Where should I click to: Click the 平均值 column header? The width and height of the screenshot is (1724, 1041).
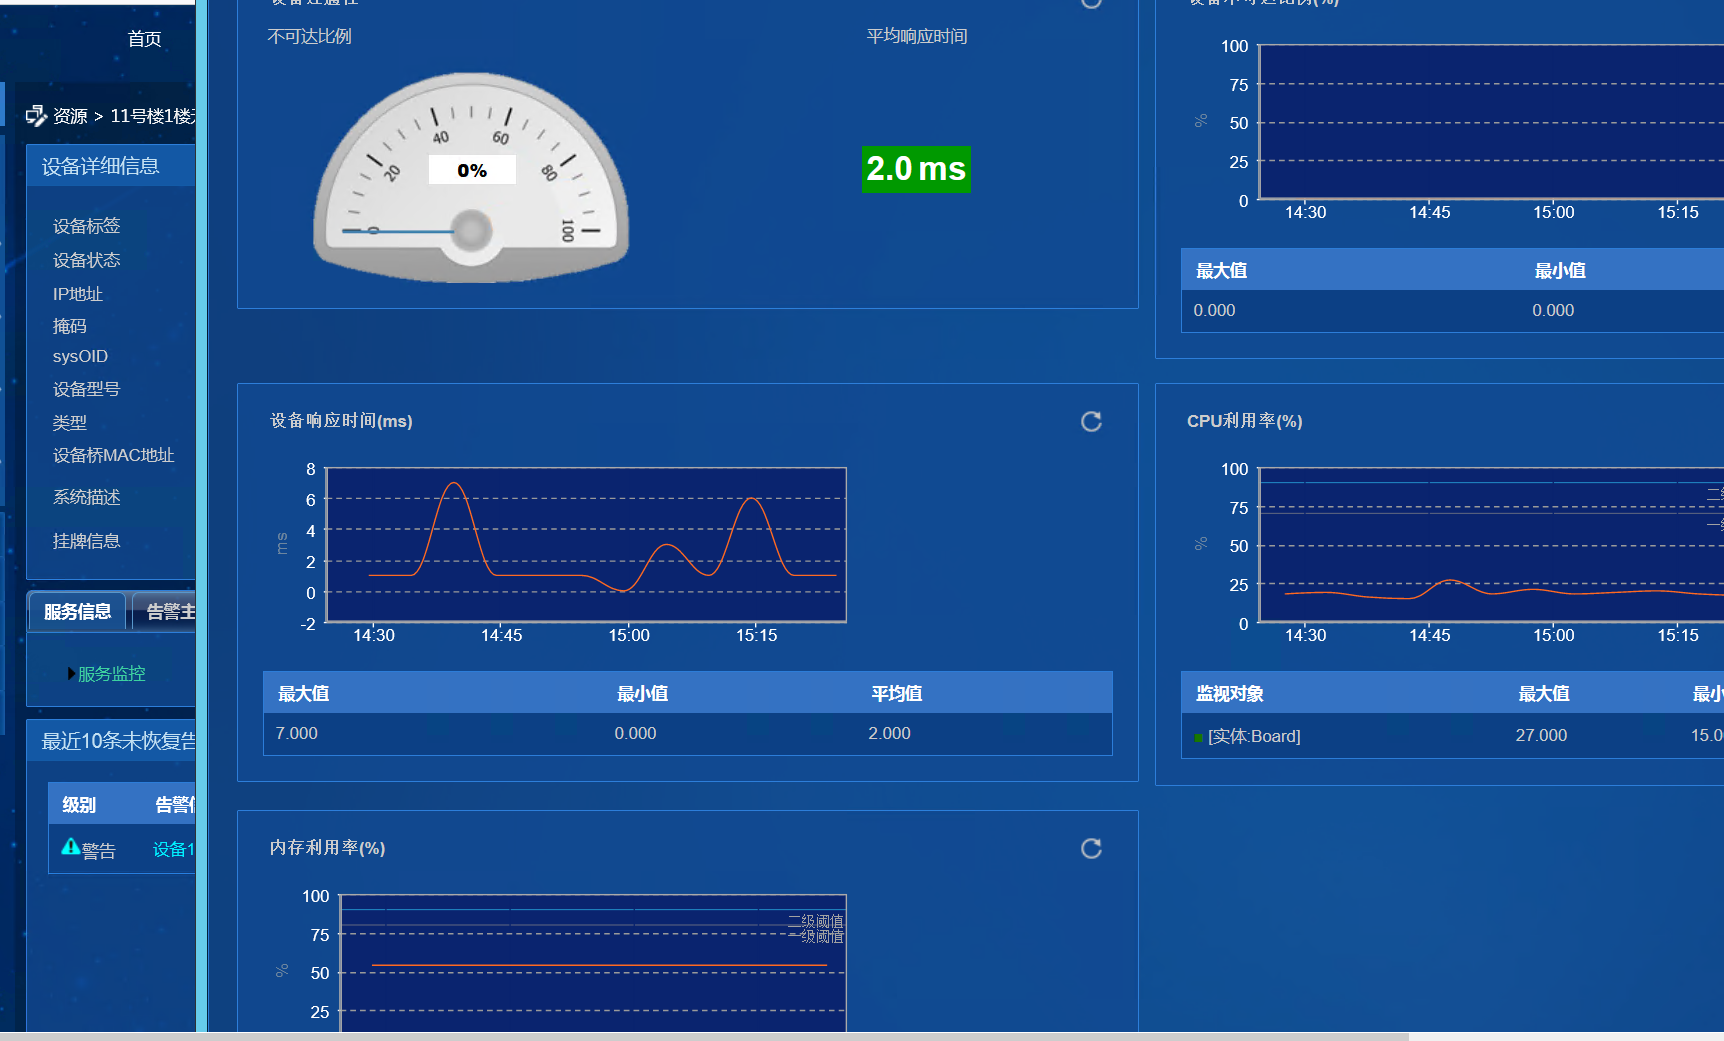(x=896, y=694)
